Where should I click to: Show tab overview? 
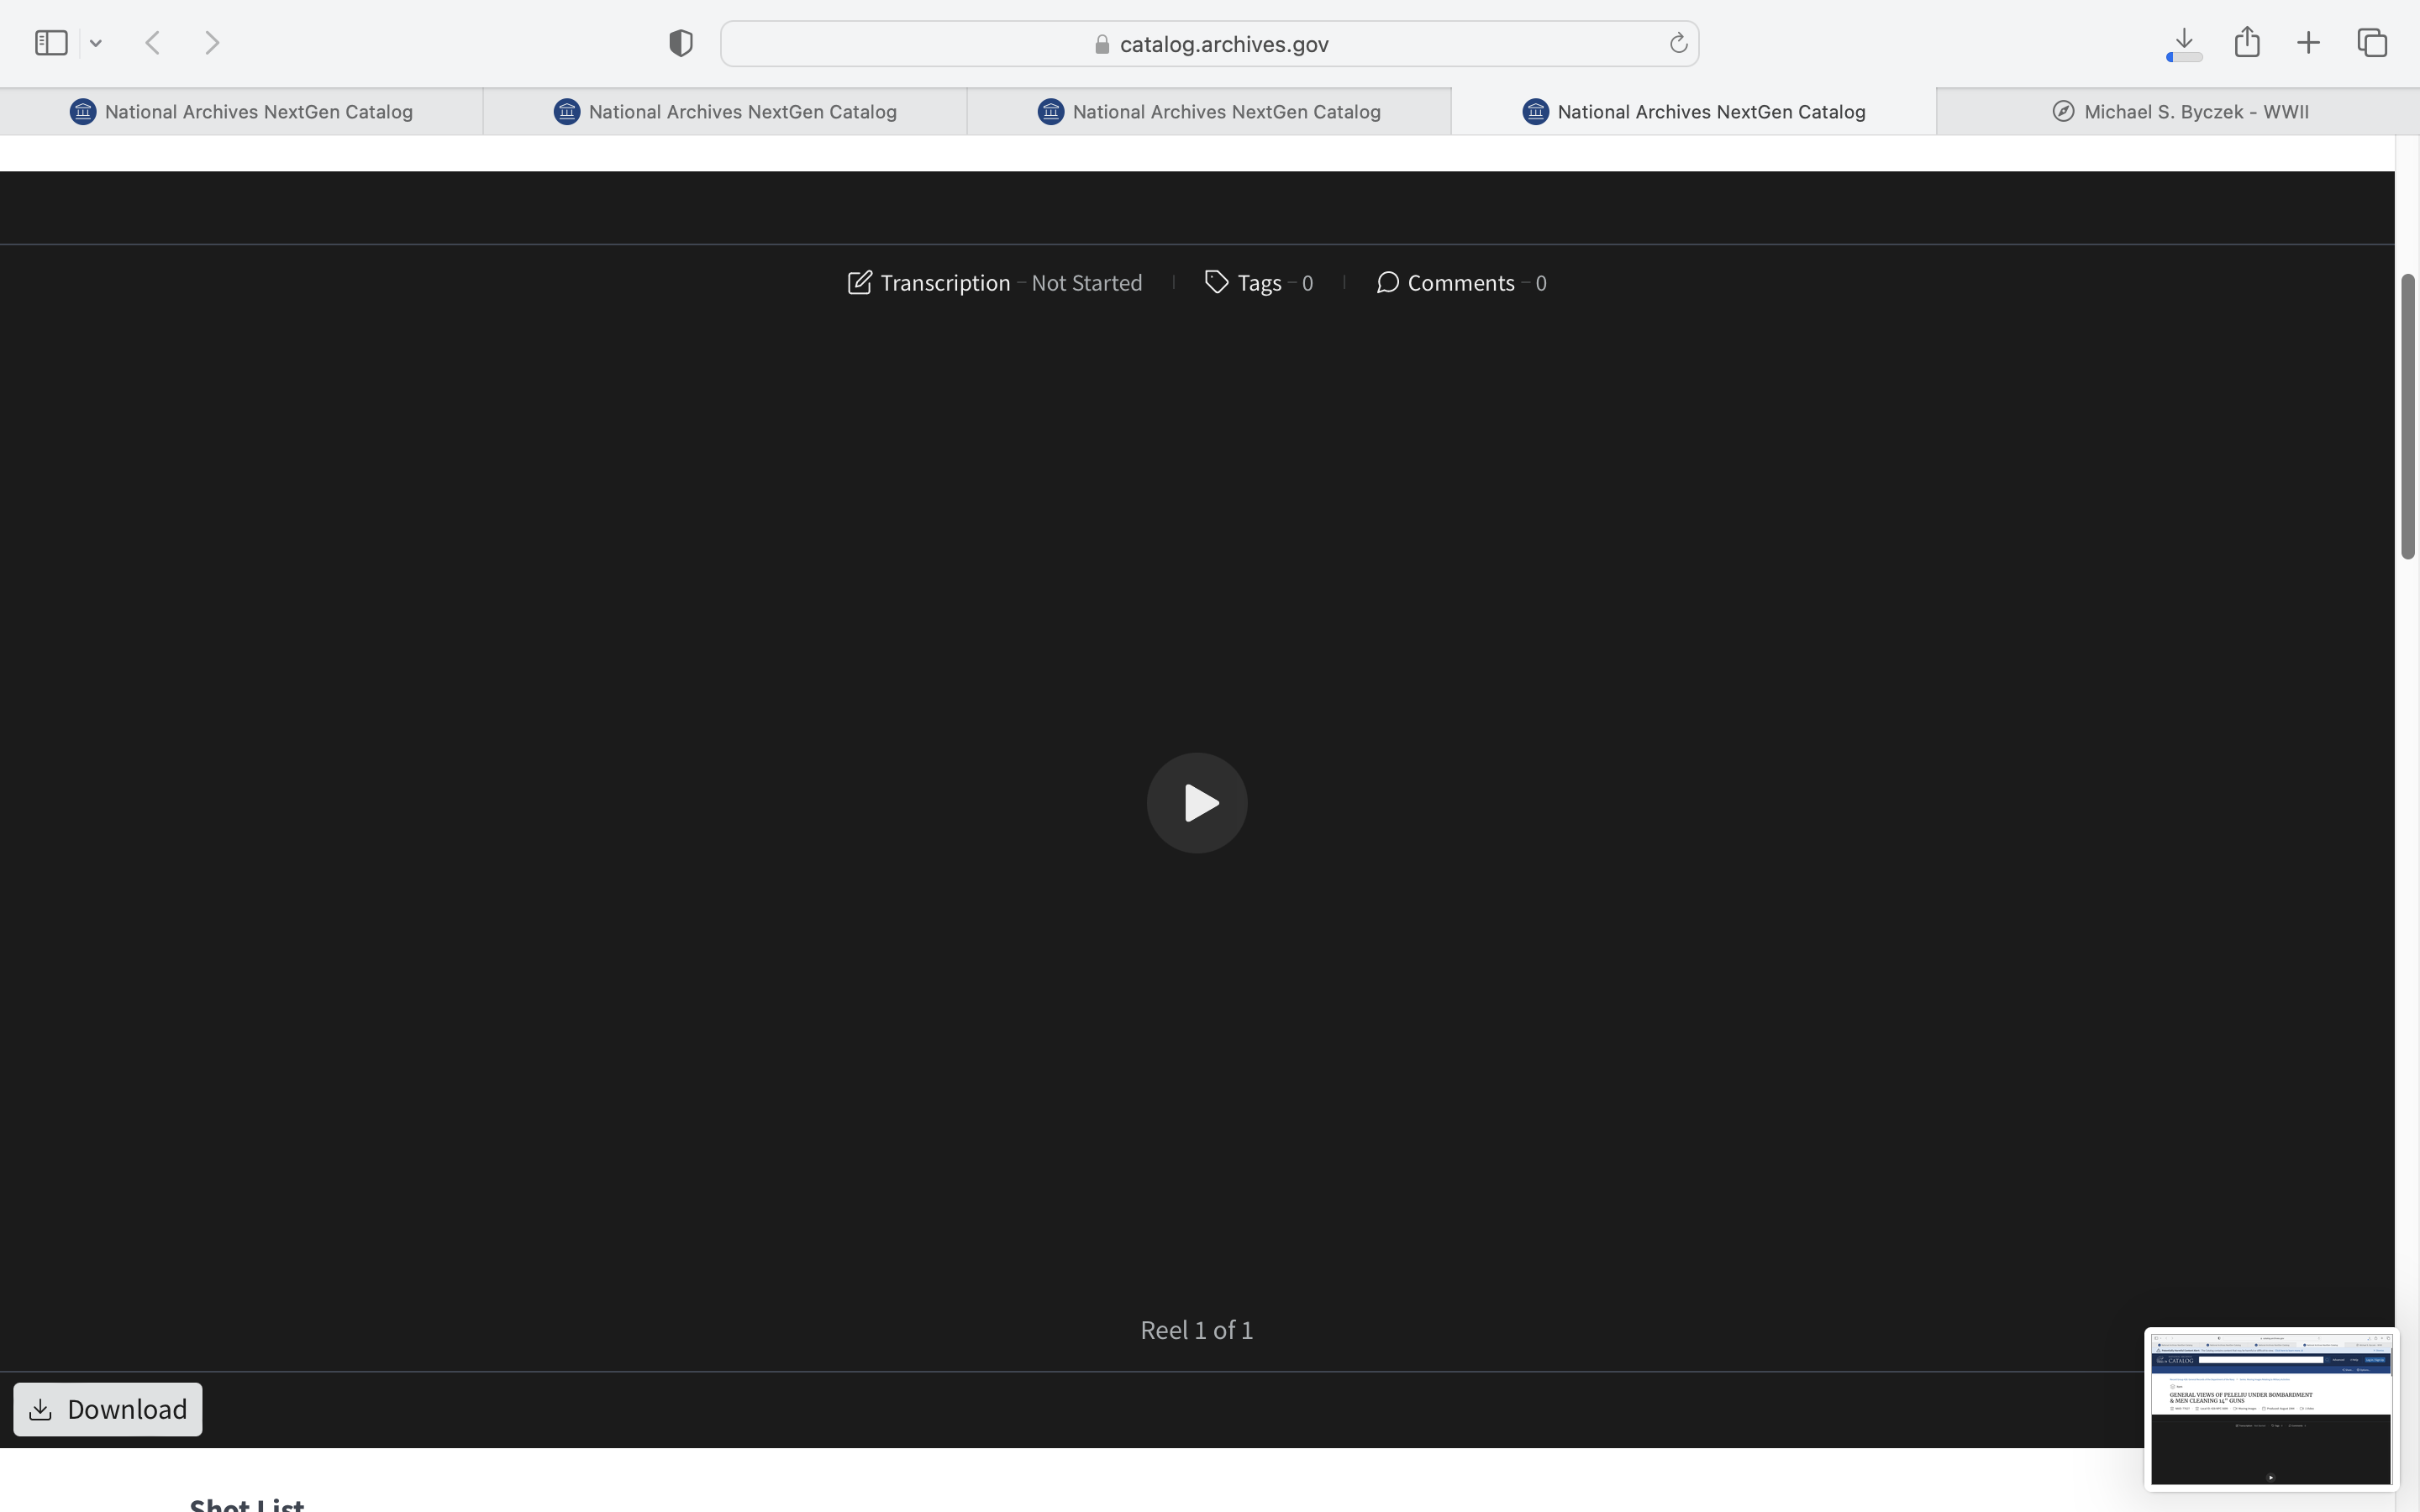[2372, 43]
